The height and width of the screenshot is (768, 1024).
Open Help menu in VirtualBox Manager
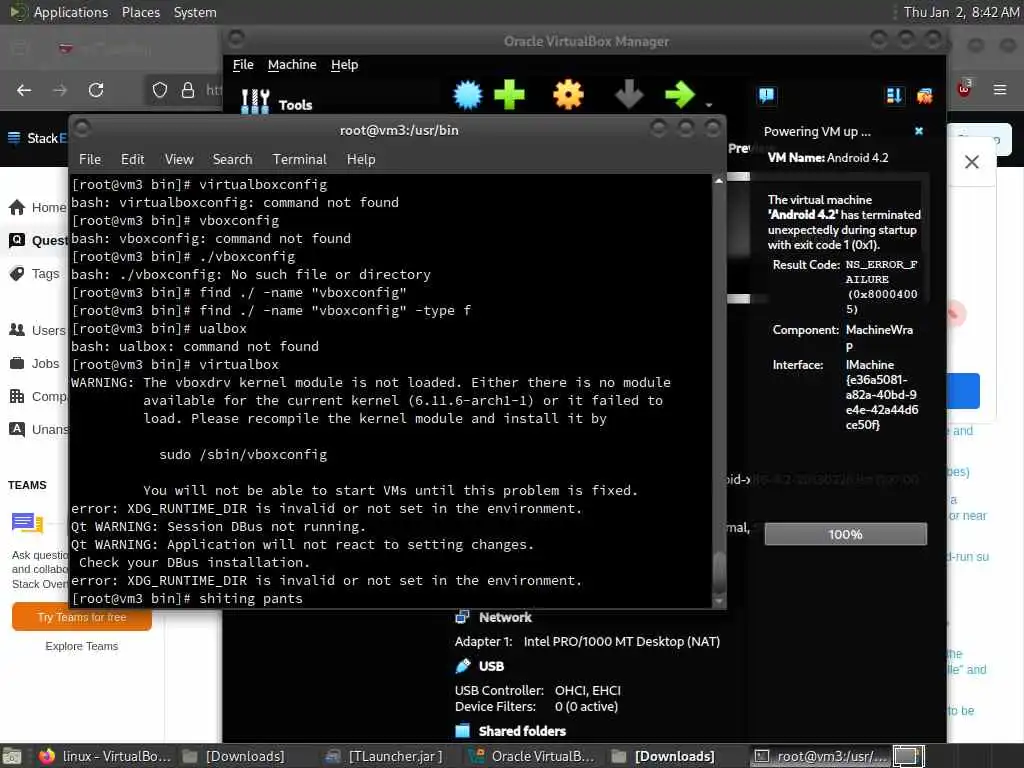[344, 65]
